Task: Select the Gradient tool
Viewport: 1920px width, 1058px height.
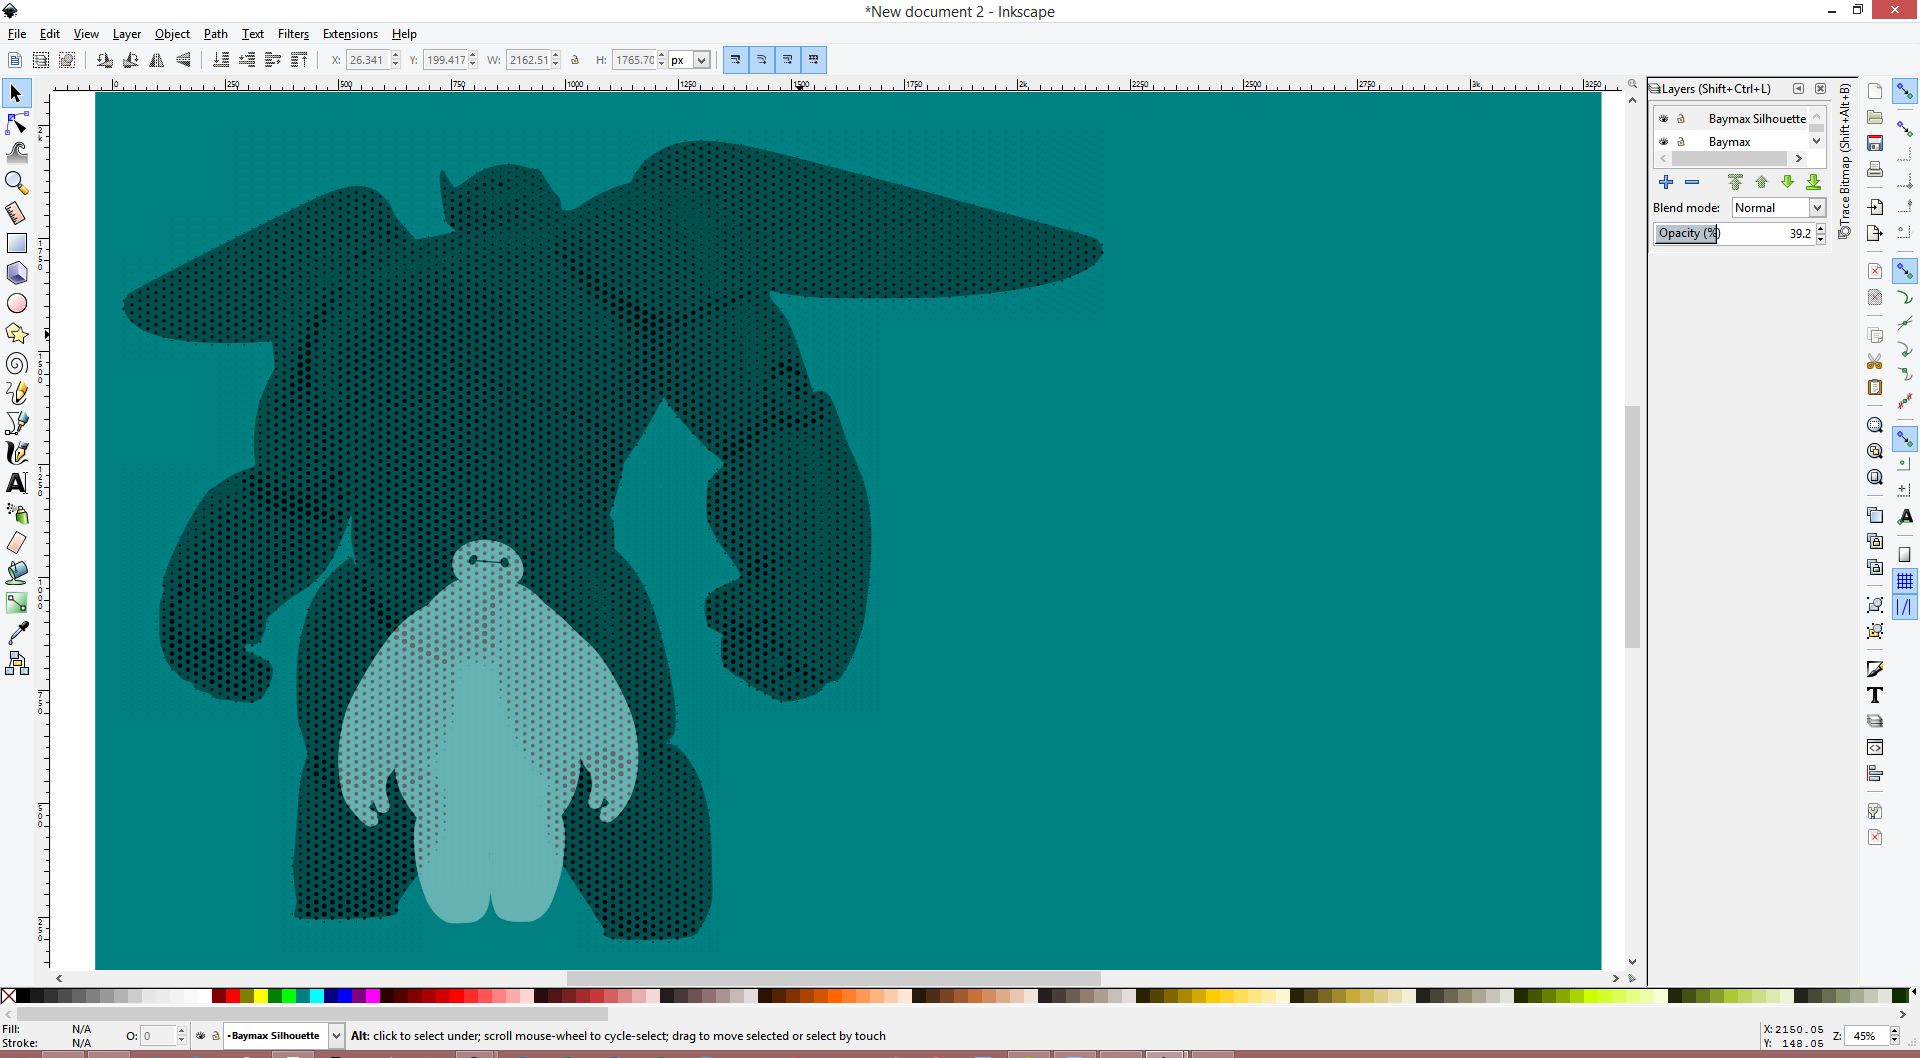Action: pos(17,603)
